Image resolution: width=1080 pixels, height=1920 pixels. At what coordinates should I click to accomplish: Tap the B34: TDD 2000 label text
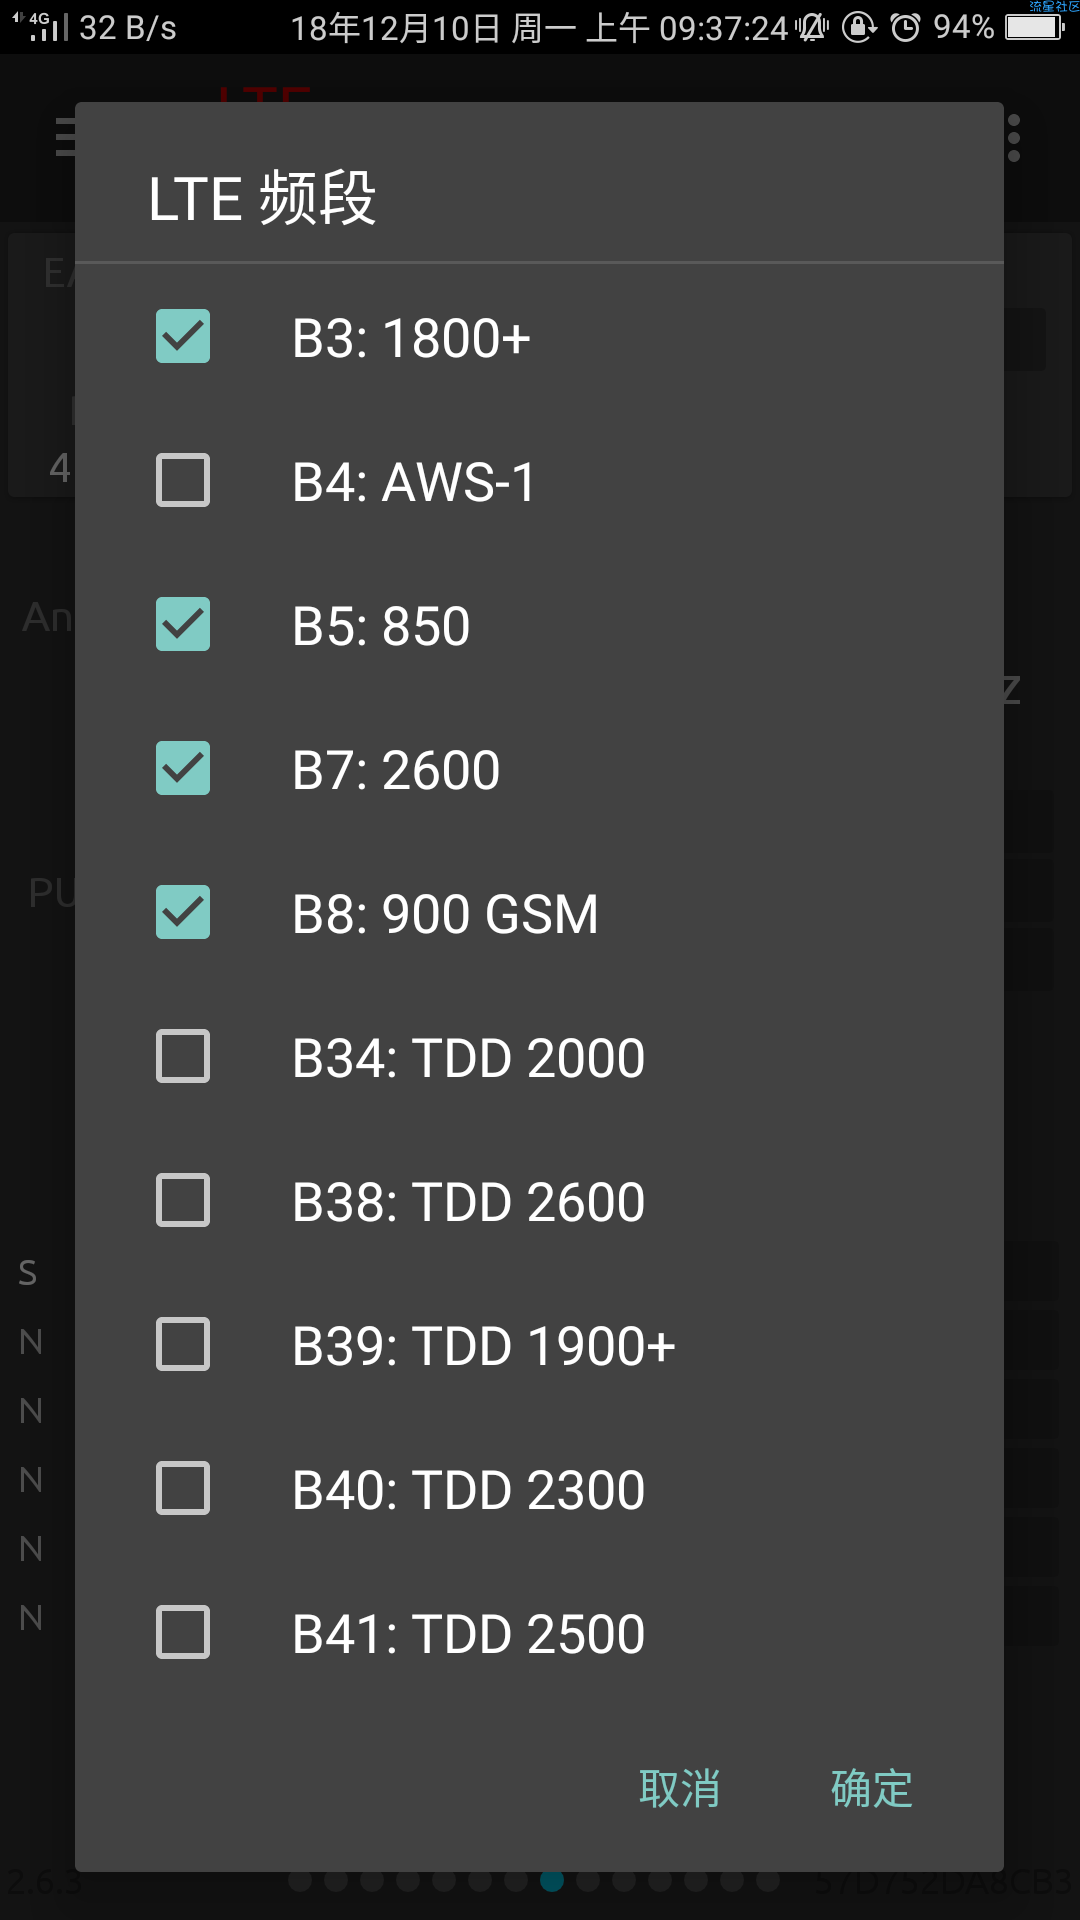click(468, 1058)
